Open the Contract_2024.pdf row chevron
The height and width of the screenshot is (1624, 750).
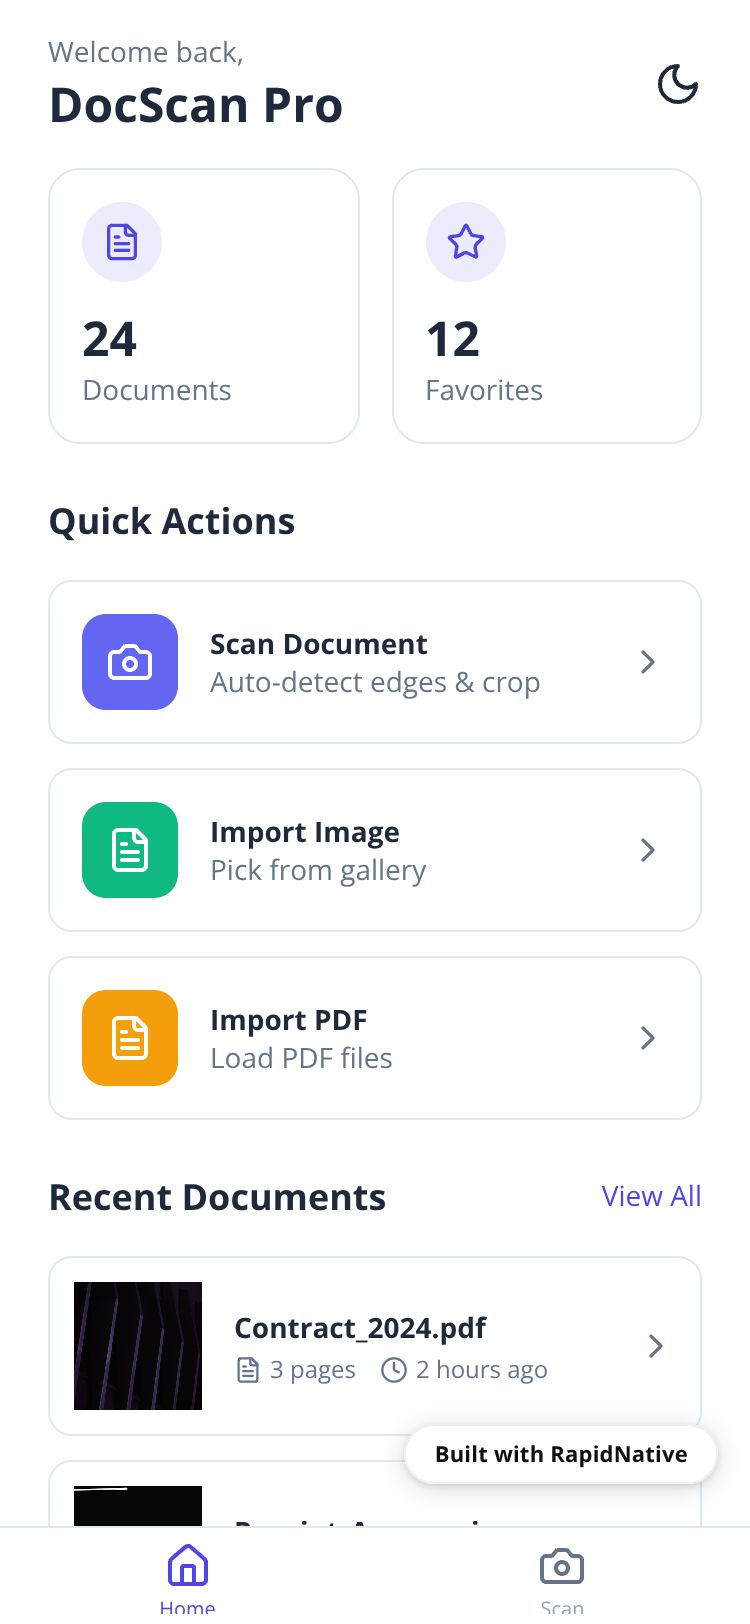[x=656, y=1346]
